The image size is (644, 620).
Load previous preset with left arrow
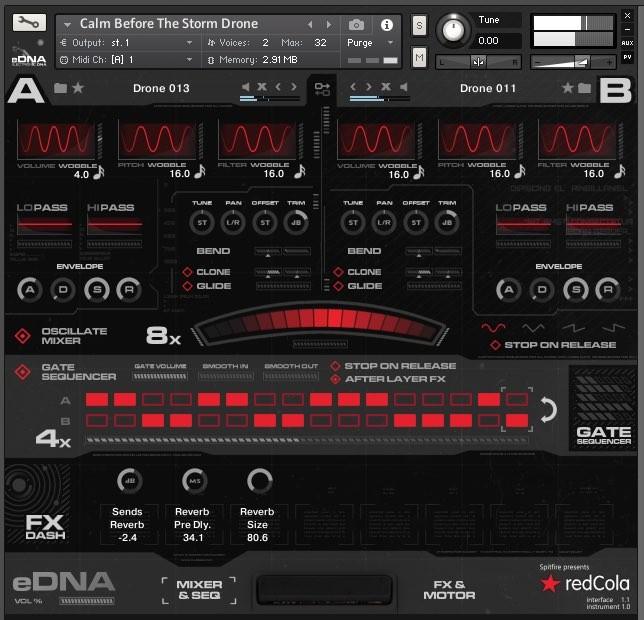(310, 25)
